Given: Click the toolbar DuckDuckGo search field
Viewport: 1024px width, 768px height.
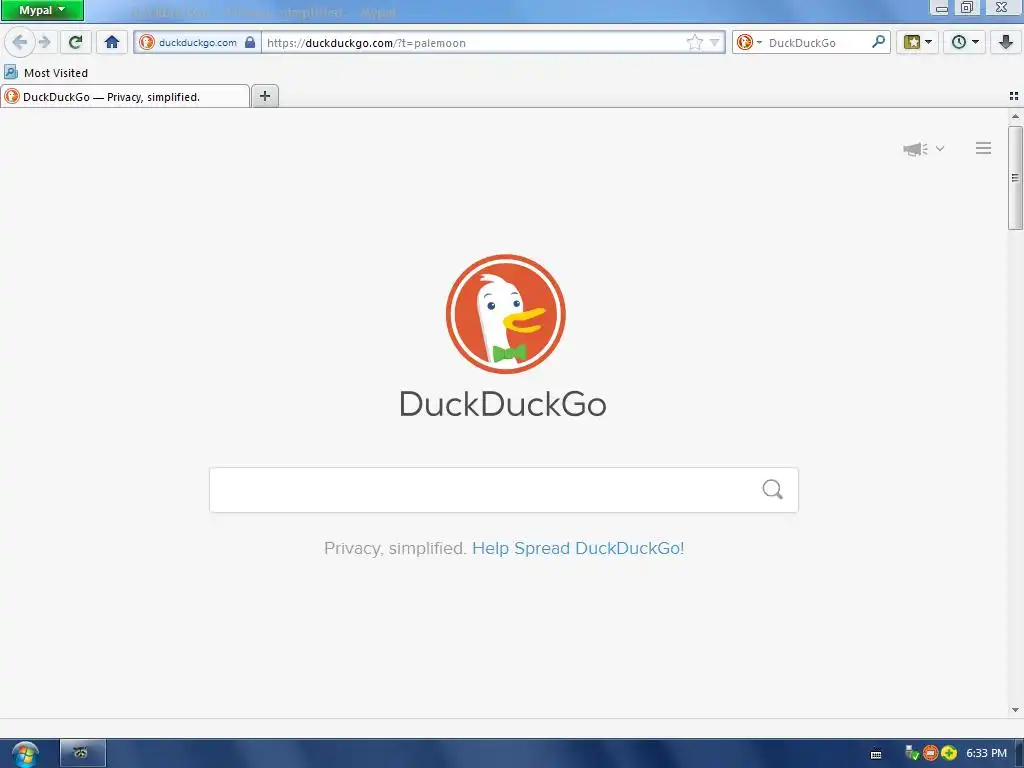Looking at the screenshot, I should (x=818, y=42).
